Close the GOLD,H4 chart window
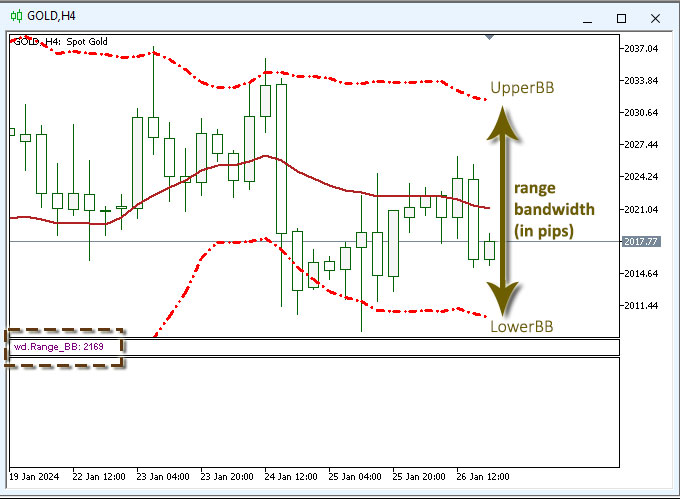680x499 pixels. (655, 18)
